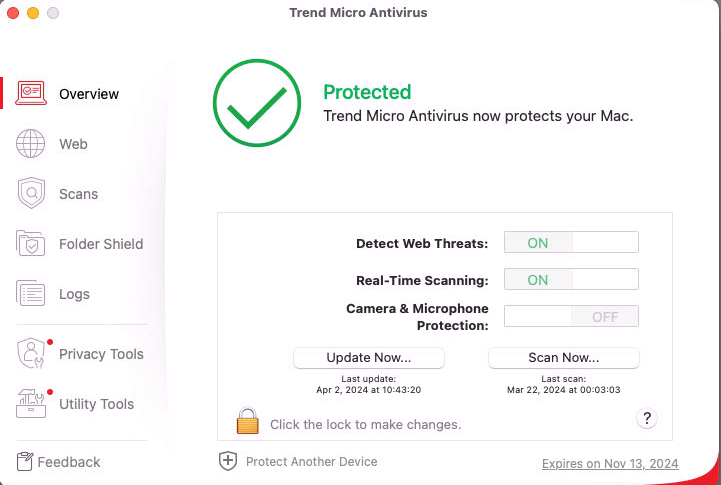This screenshot has width=721, height=485.
Task: Click the Feedback clipboard icon
Action: pyautogui.click(x=26, y=462)
